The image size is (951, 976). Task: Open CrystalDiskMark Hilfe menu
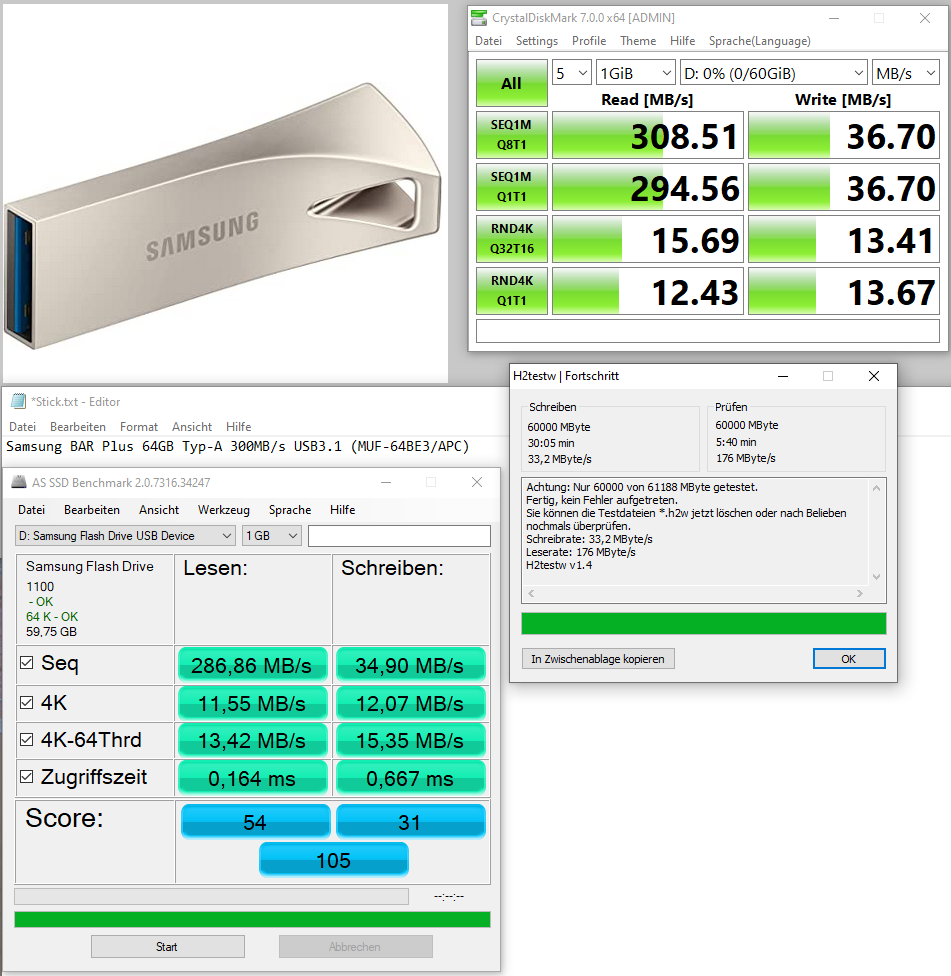coord(682,41)
